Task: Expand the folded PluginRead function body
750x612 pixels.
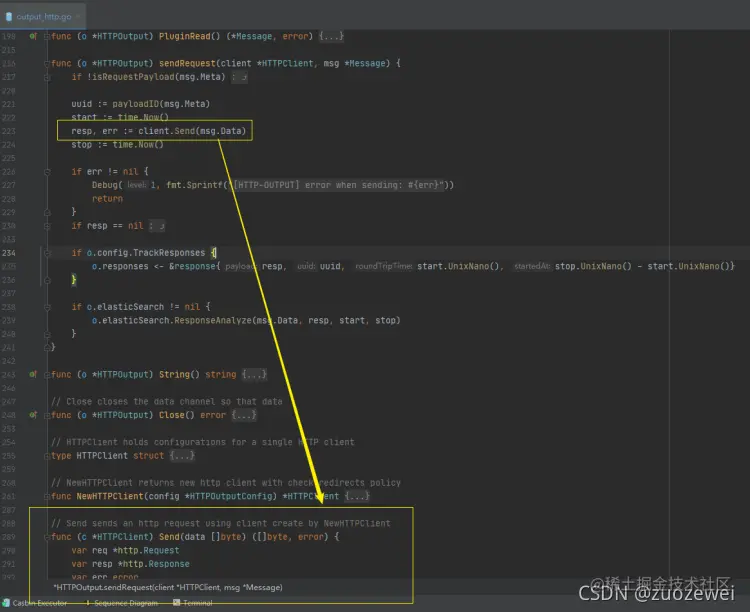Action: click(x=331, y=36)
